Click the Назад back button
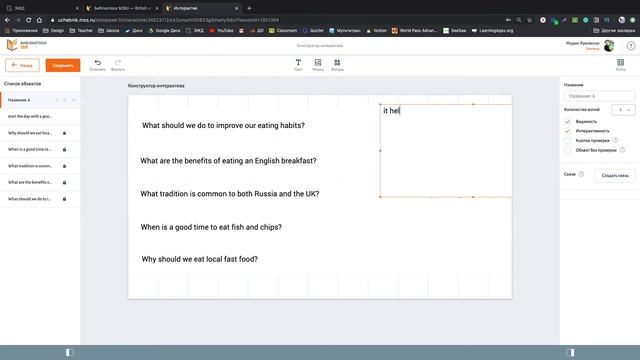Screen dimensions: 640x360 click(22, 65)
